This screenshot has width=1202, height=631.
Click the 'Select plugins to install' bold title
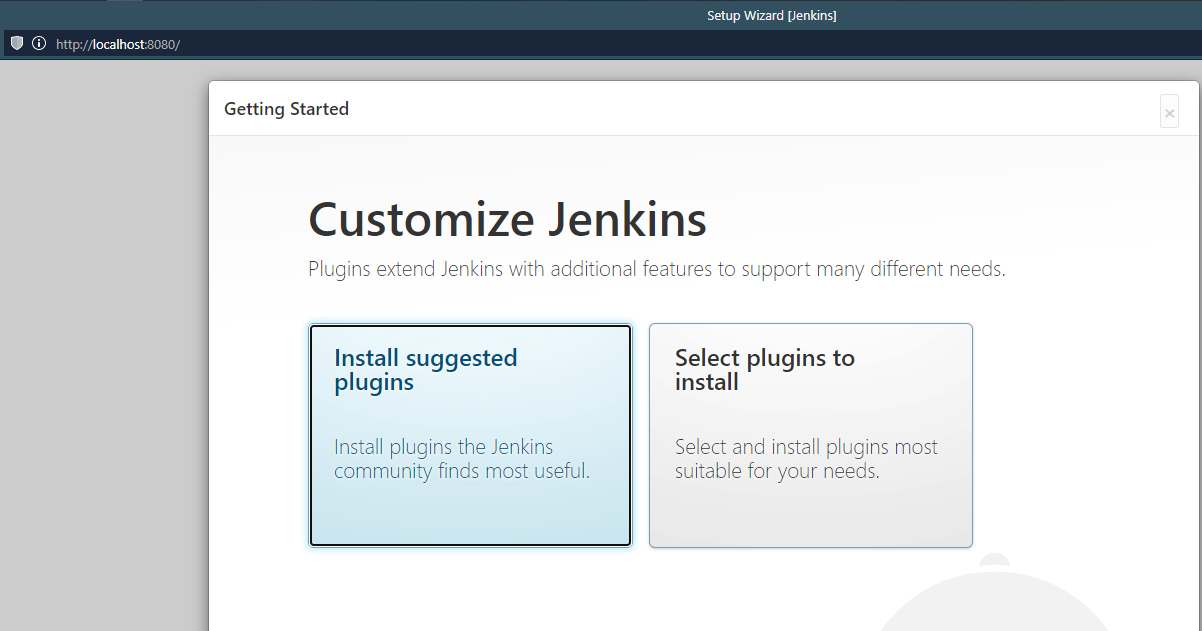click(x=765, y=370)
